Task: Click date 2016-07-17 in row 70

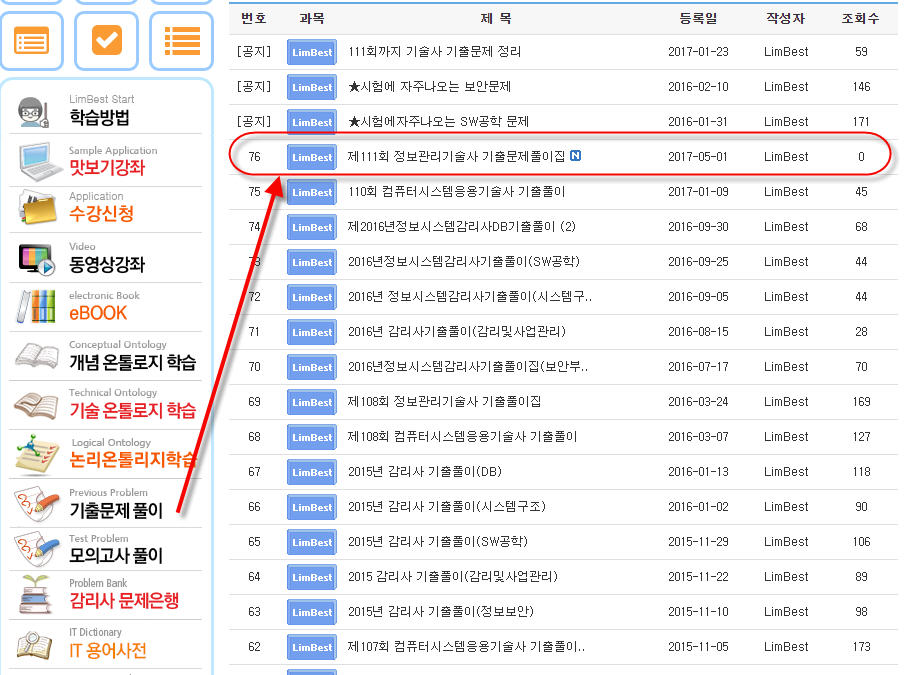Action: [x=698, y=367]
